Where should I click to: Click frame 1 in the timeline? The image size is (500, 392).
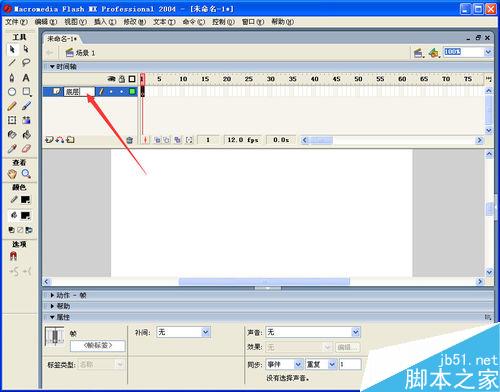click(x=142, y=91)
